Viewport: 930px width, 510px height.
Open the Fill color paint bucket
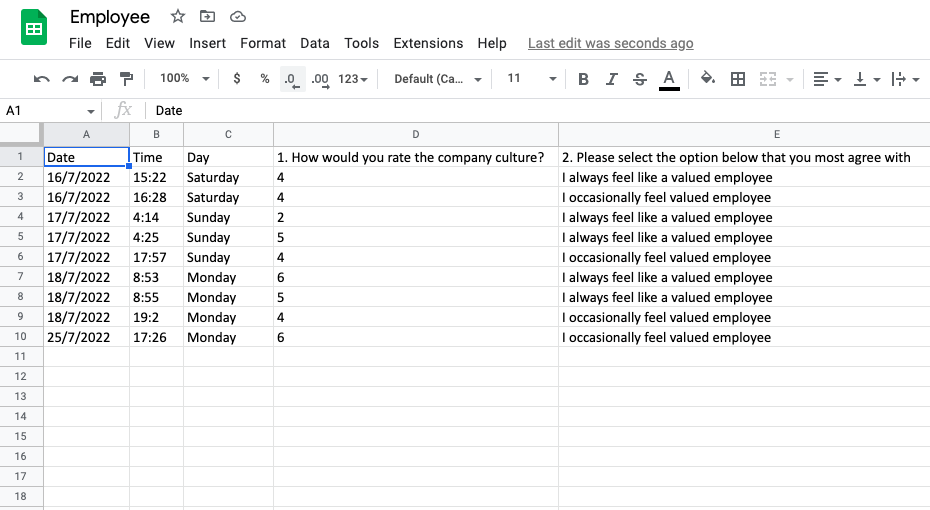[708, 79]
